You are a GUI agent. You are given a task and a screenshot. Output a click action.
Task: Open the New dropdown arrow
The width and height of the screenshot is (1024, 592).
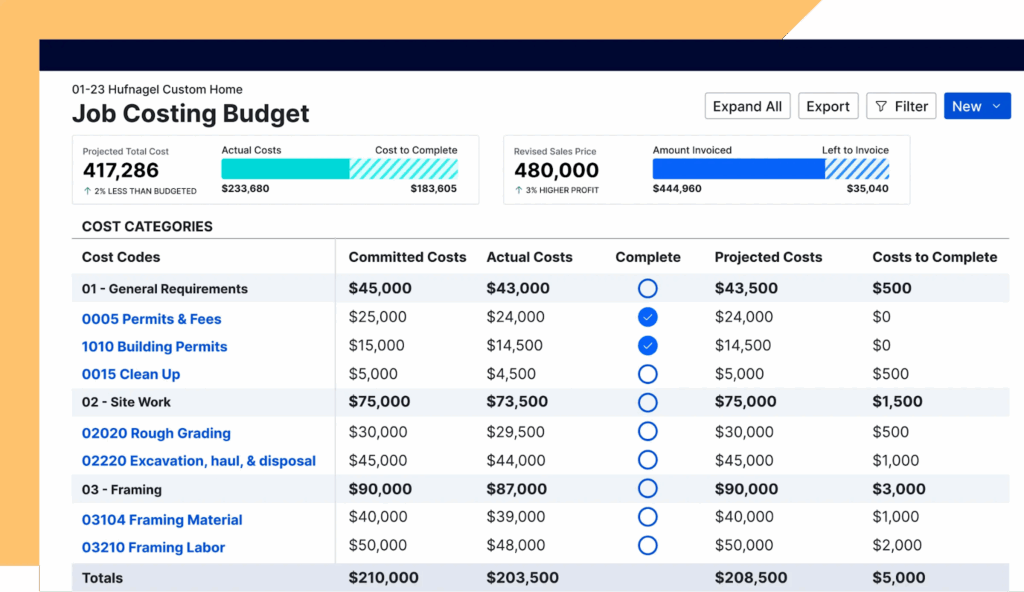pos(996,107)
